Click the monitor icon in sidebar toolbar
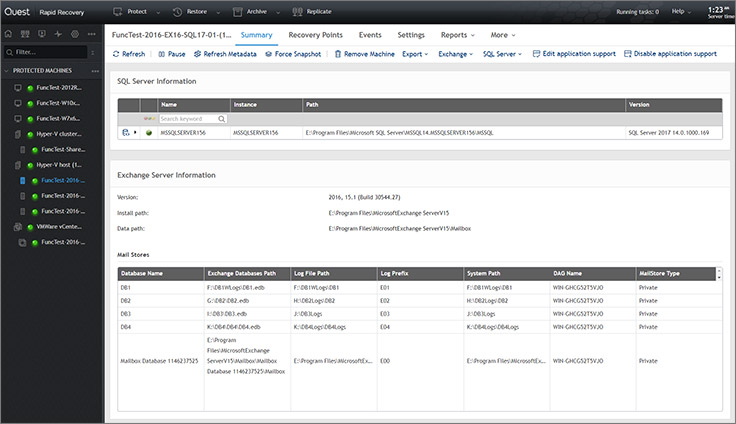 (x=42, y=34)
